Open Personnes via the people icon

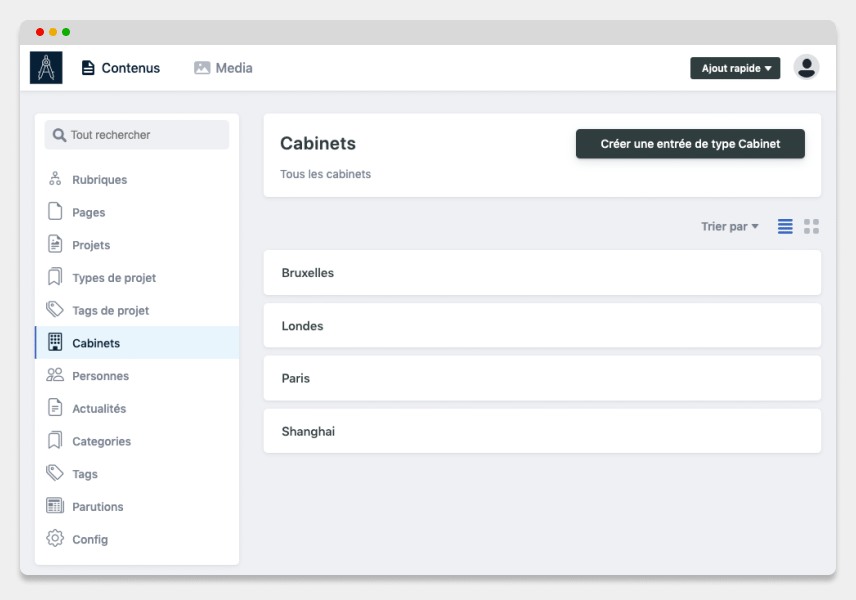point(55,375)
